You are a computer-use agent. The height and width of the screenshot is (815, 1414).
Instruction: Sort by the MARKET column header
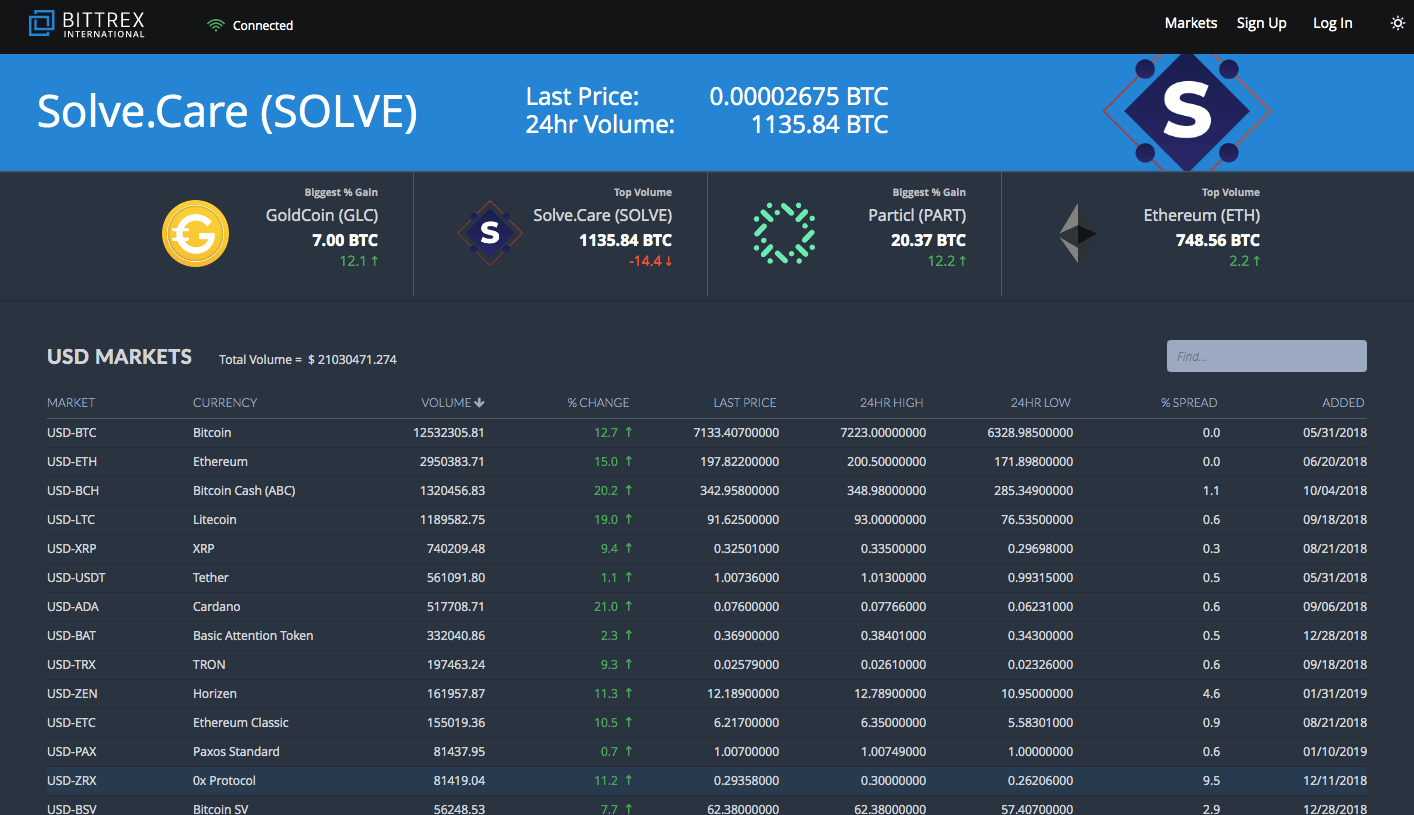pos(71,402)
